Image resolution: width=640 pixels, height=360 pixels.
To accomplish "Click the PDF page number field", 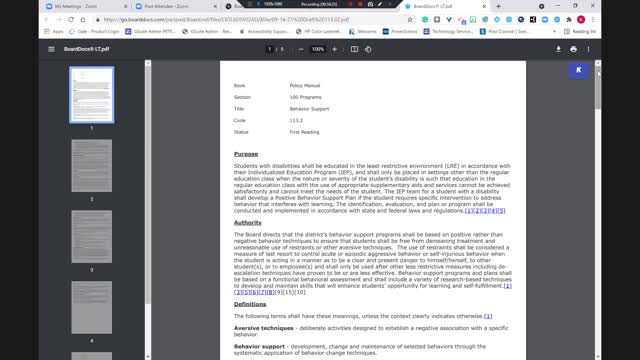I will [x=269, y=49].
